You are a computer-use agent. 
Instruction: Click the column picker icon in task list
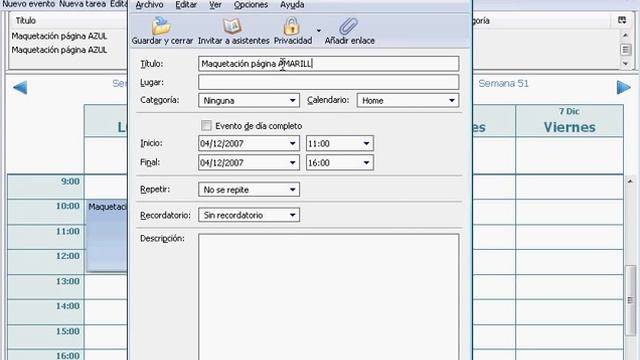(622, 20)
